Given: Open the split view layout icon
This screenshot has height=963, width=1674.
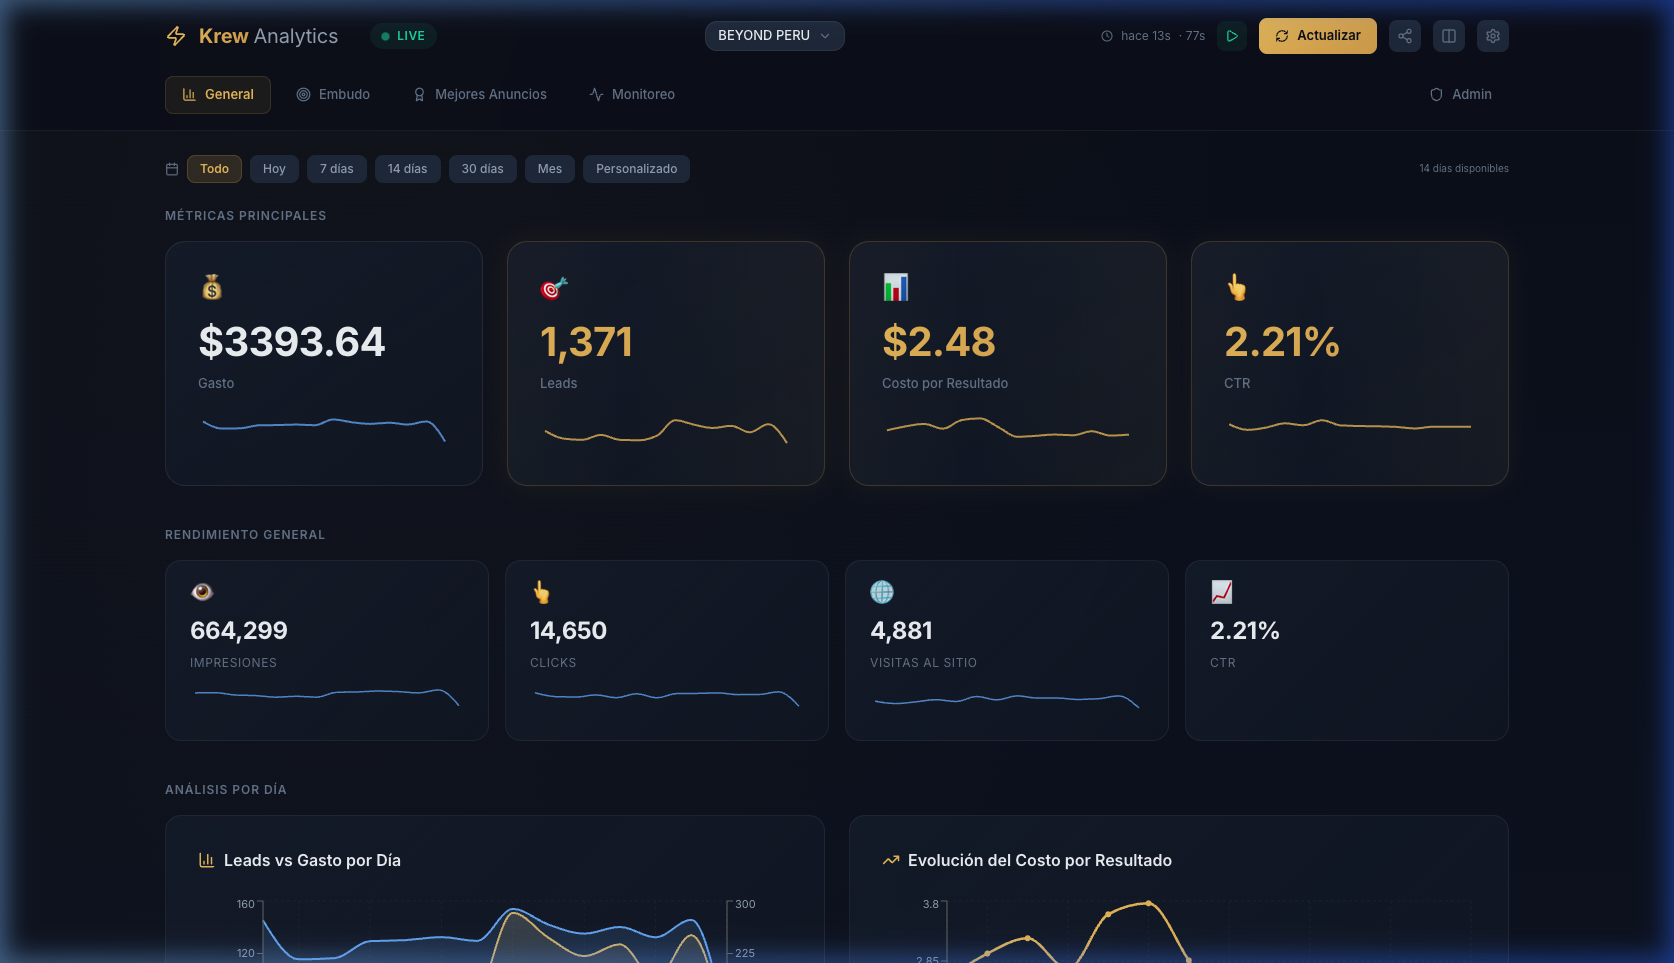Looking at the screenshot, I should pyautogui.click(x=1448, y=35).
